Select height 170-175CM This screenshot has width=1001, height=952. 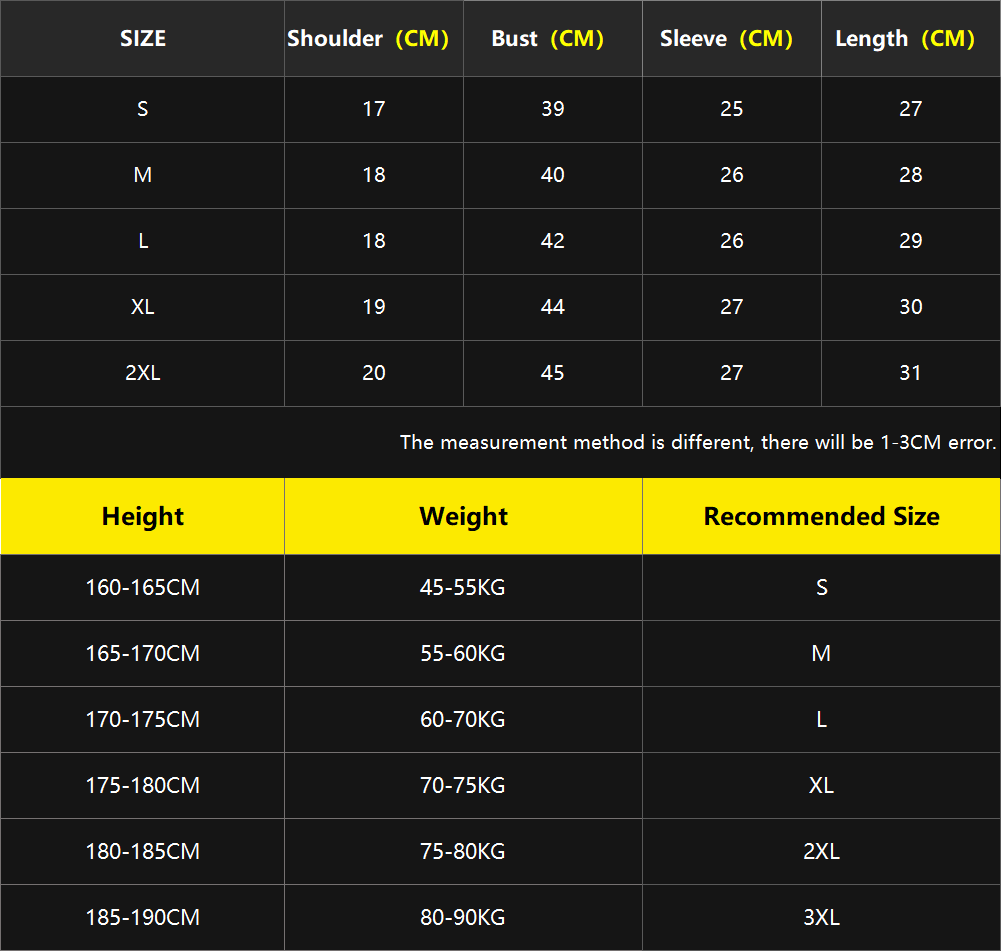[143, 720]
